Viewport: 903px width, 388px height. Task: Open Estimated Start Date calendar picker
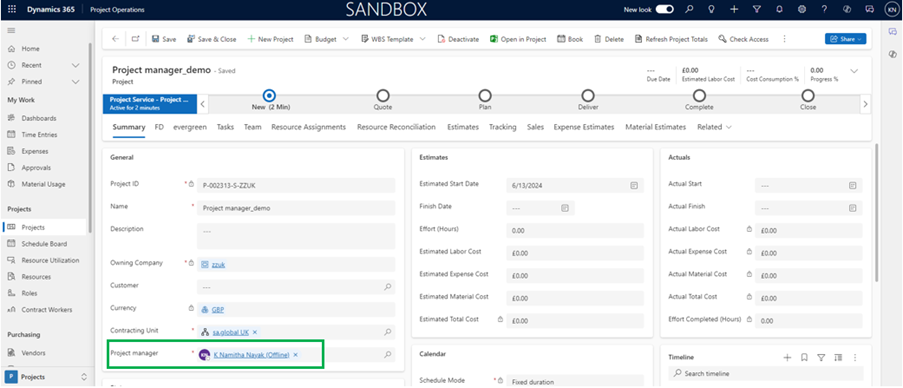click(633, 185)
